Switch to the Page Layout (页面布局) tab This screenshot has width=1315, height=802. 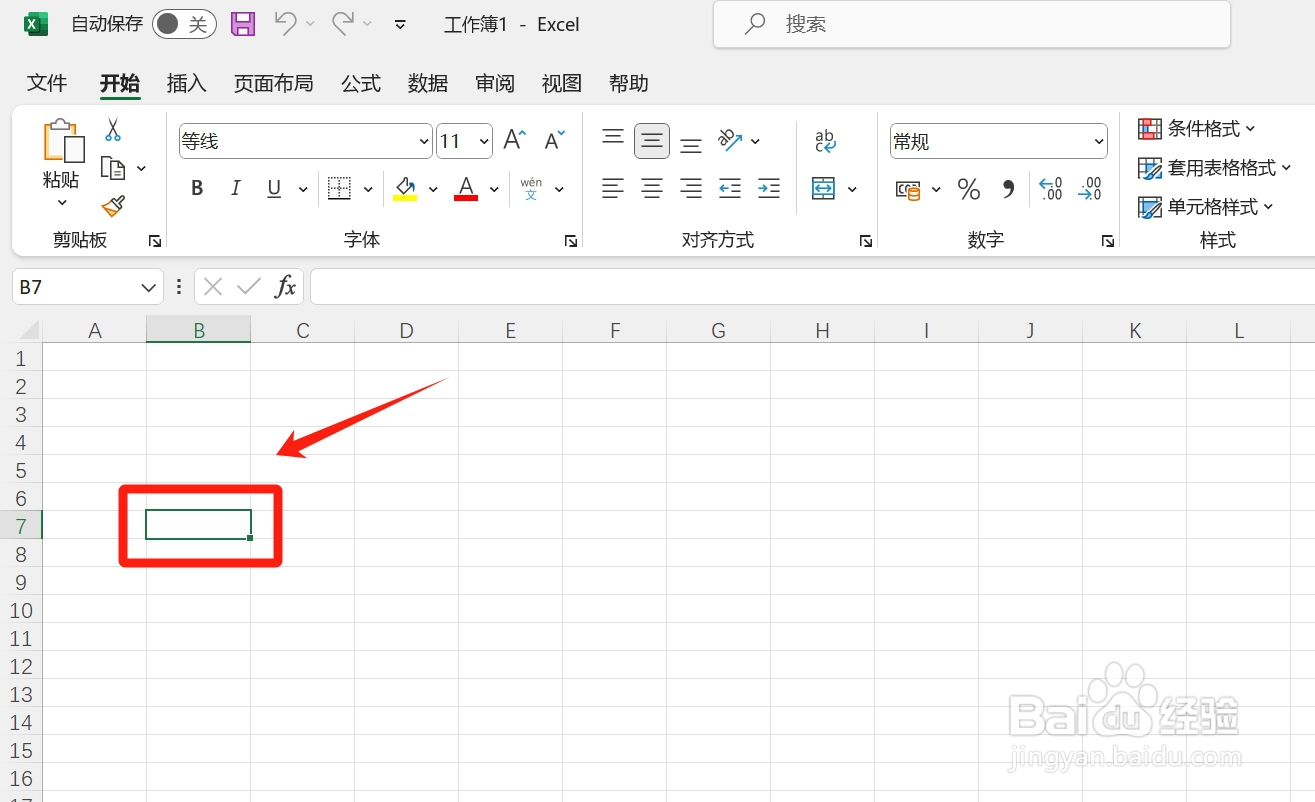(274, 83)
